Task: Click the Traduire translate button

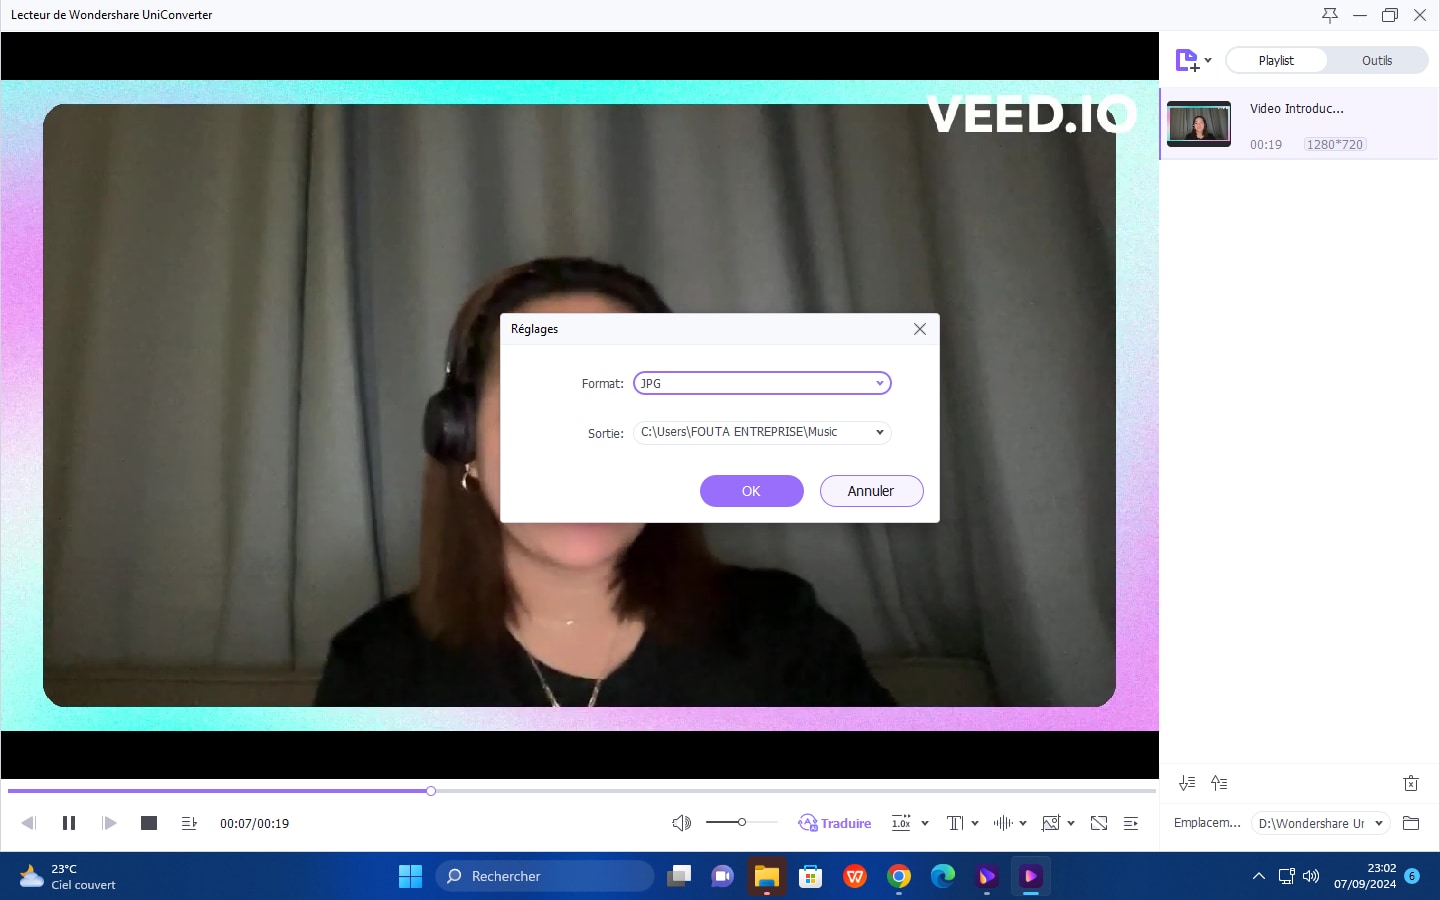Action: [x=835, y=823]
